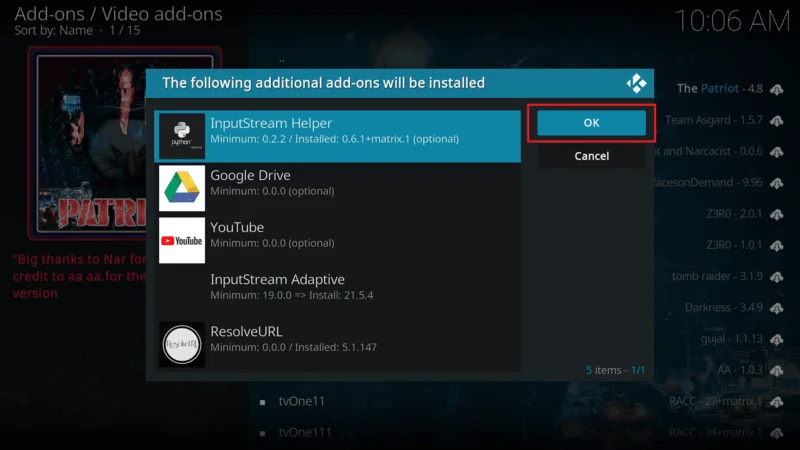
Task: Click the InputStream Helper python icon
Action: coord(182,136)
